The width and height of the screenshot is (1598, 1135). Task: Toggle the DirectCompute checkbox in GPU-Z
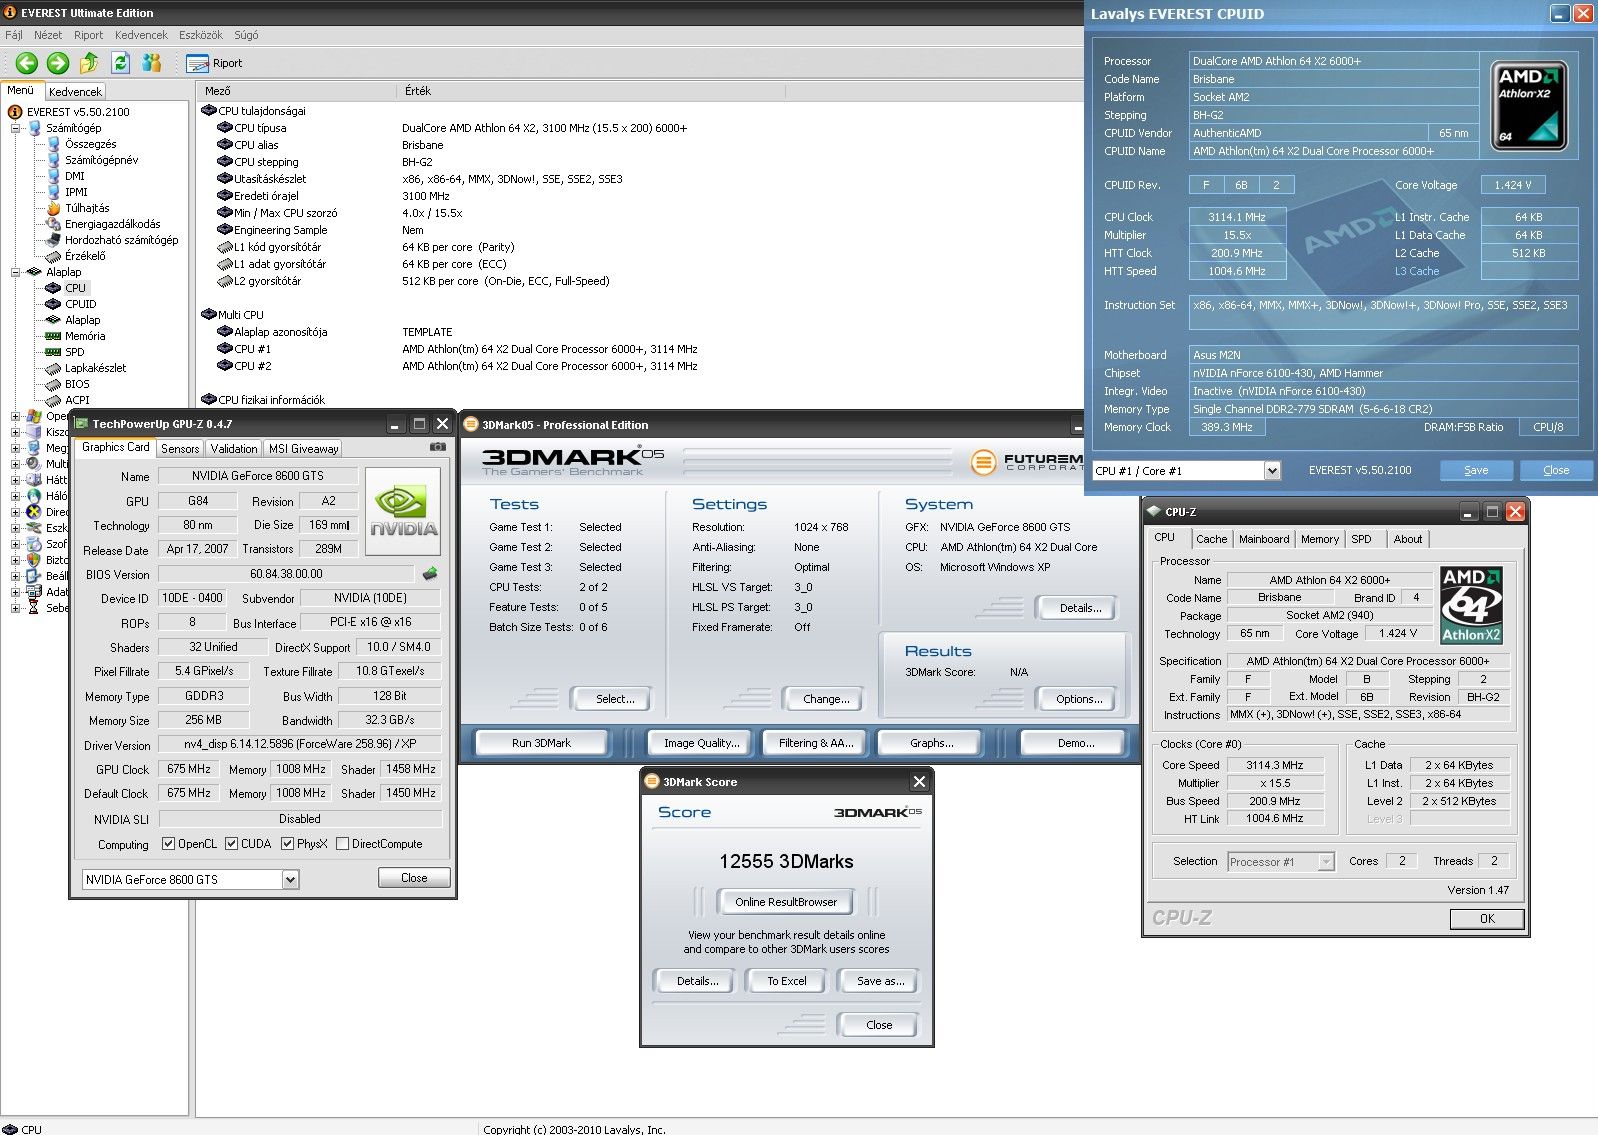(x=342, y=844)
